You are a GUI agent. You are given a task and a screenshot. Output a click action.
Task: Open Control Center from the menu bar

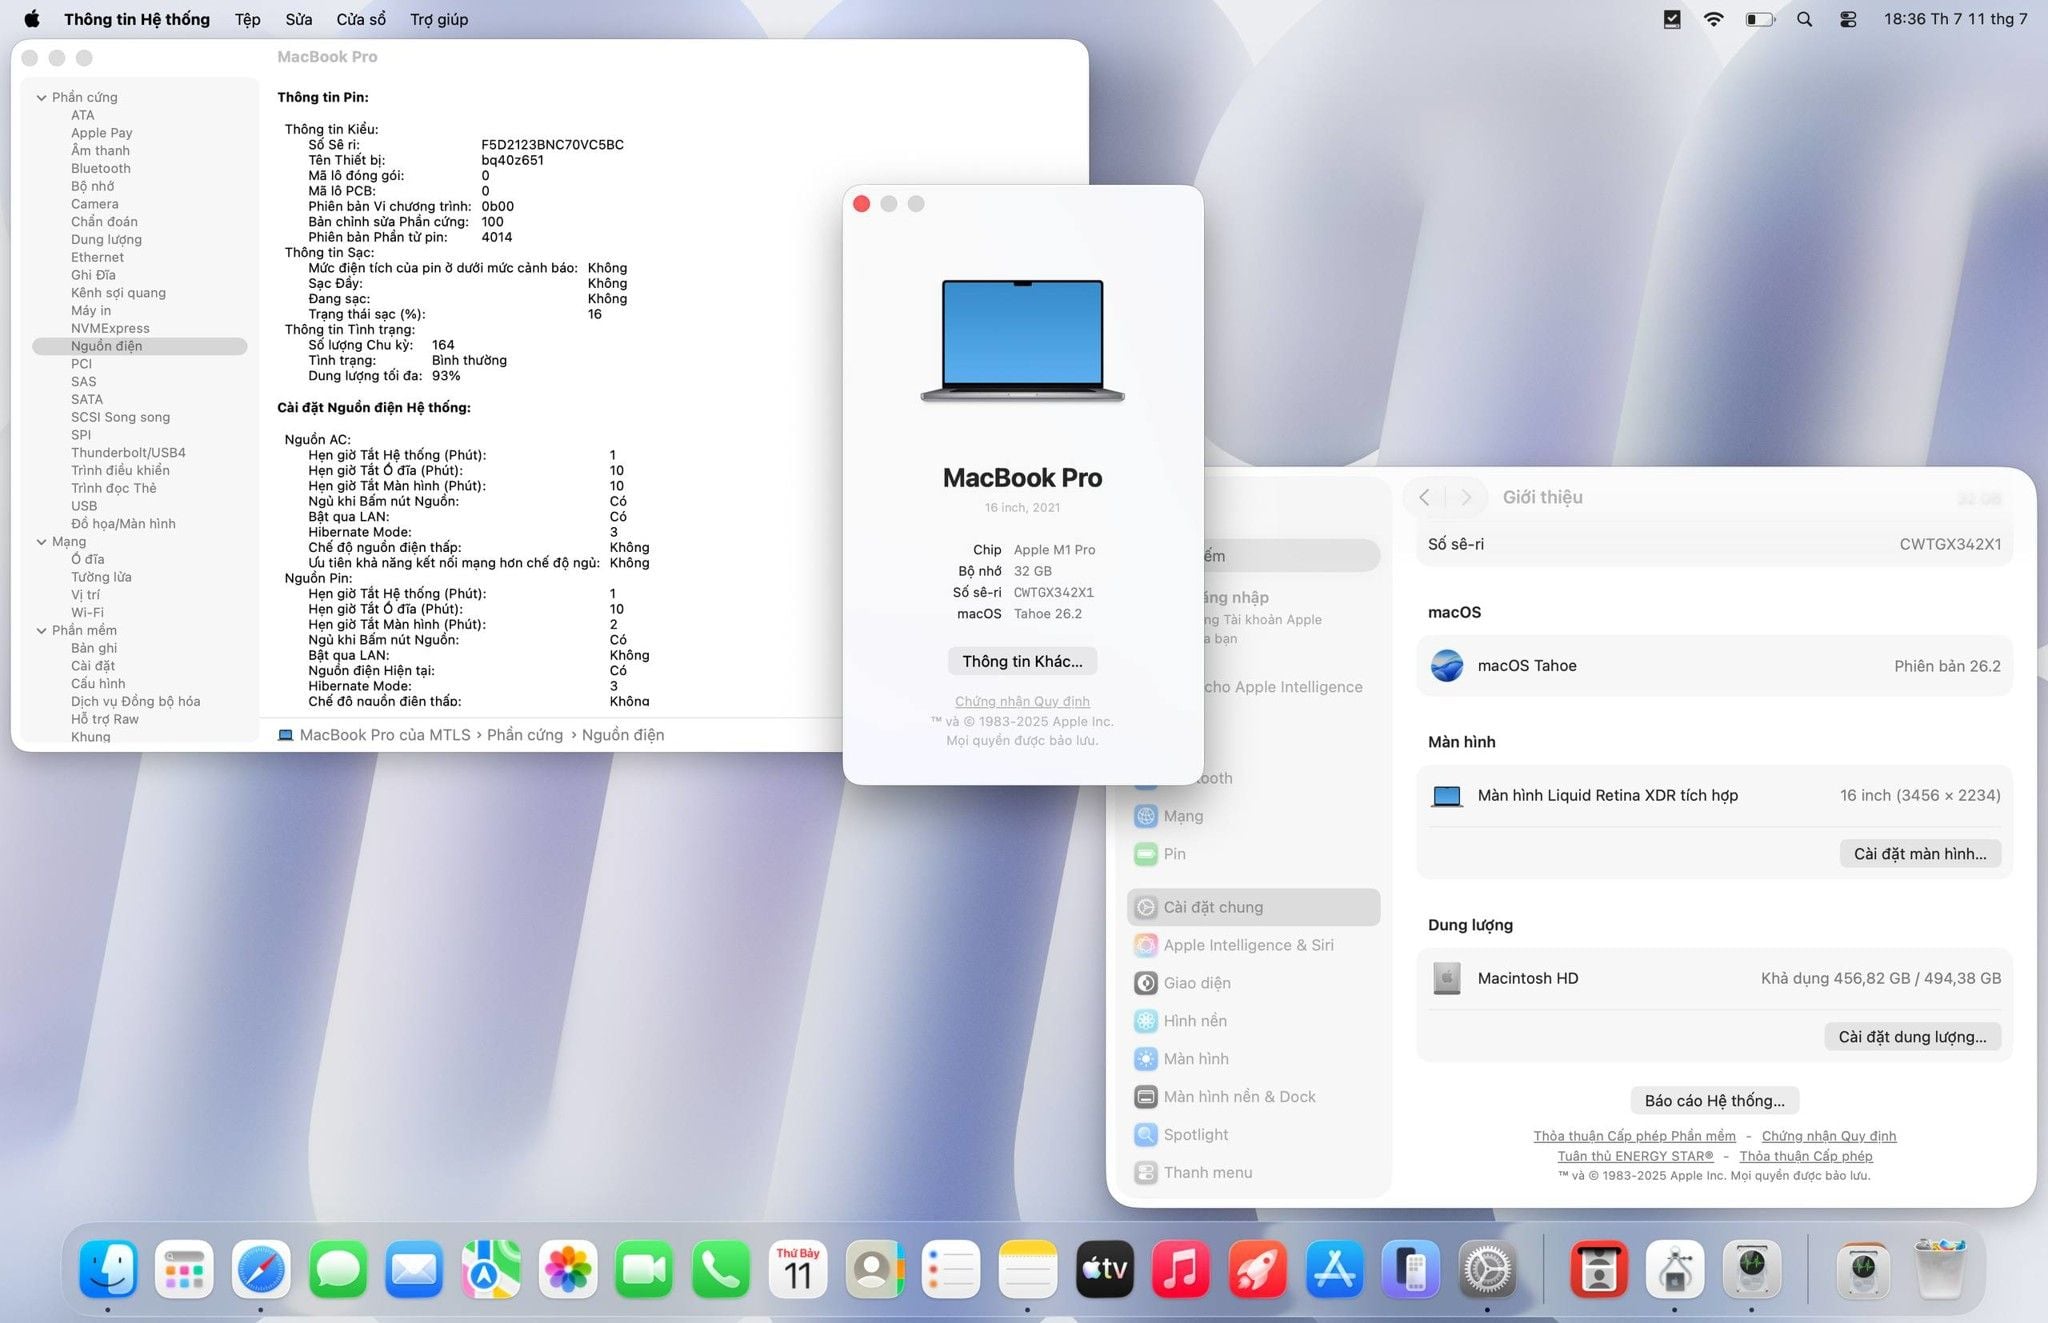pos(1848,19)
